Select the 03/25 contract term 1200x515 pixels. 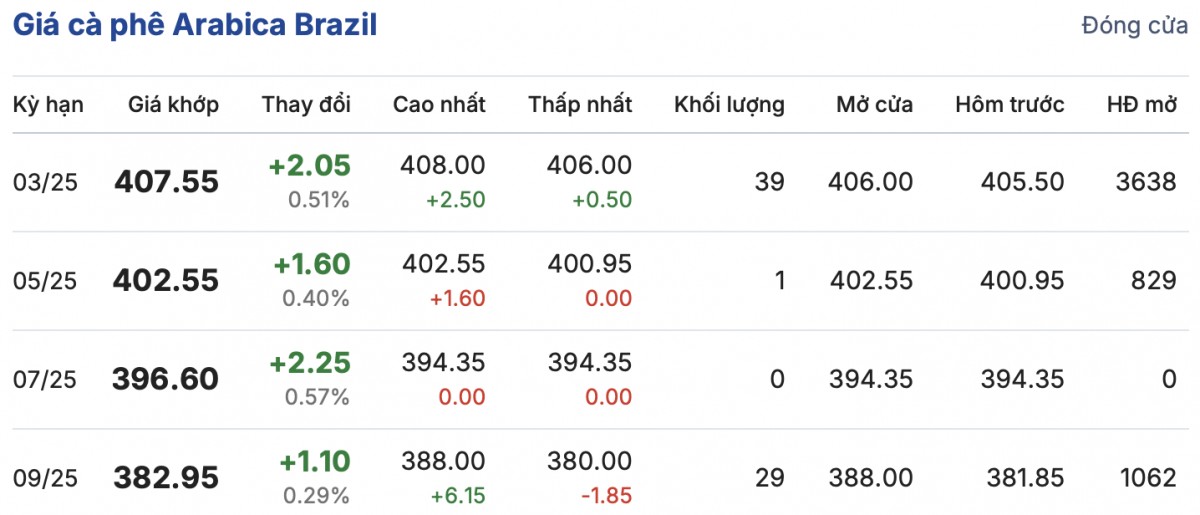pos(45,182)
